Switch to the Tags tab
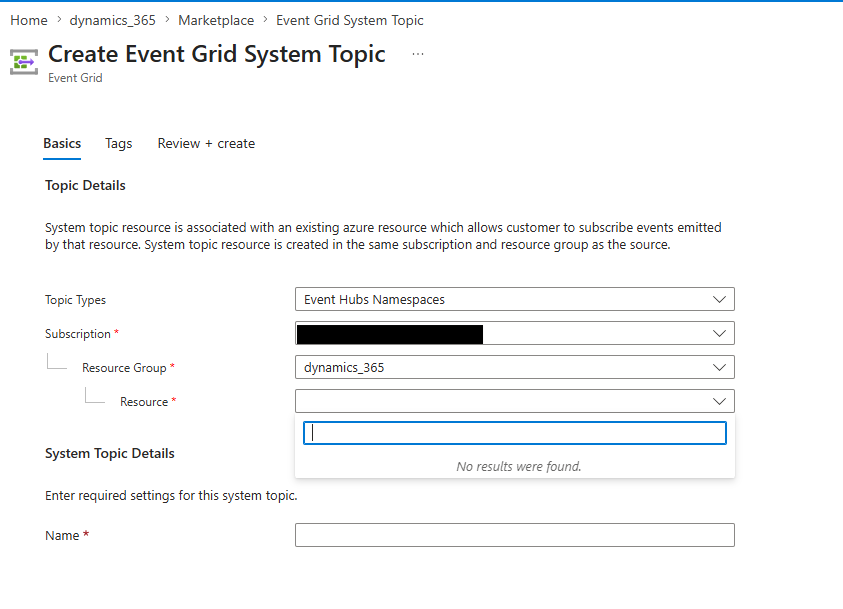843x609 pixels. pyautogui.click(x=118, y=144)
